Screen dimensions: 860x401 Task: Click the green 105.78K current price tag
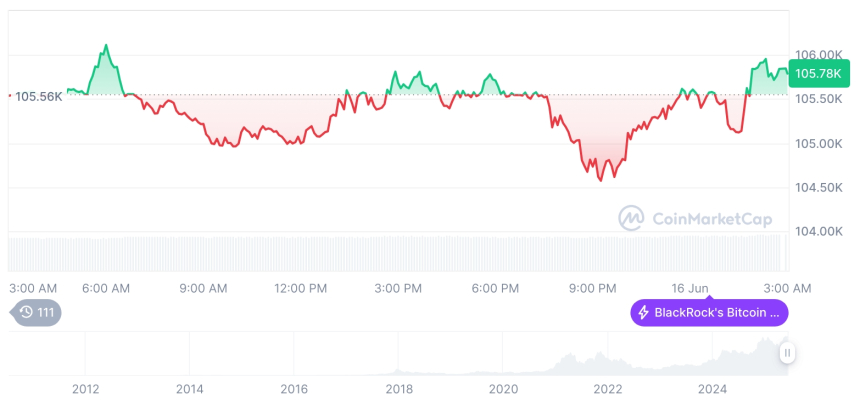pos(817,72)
